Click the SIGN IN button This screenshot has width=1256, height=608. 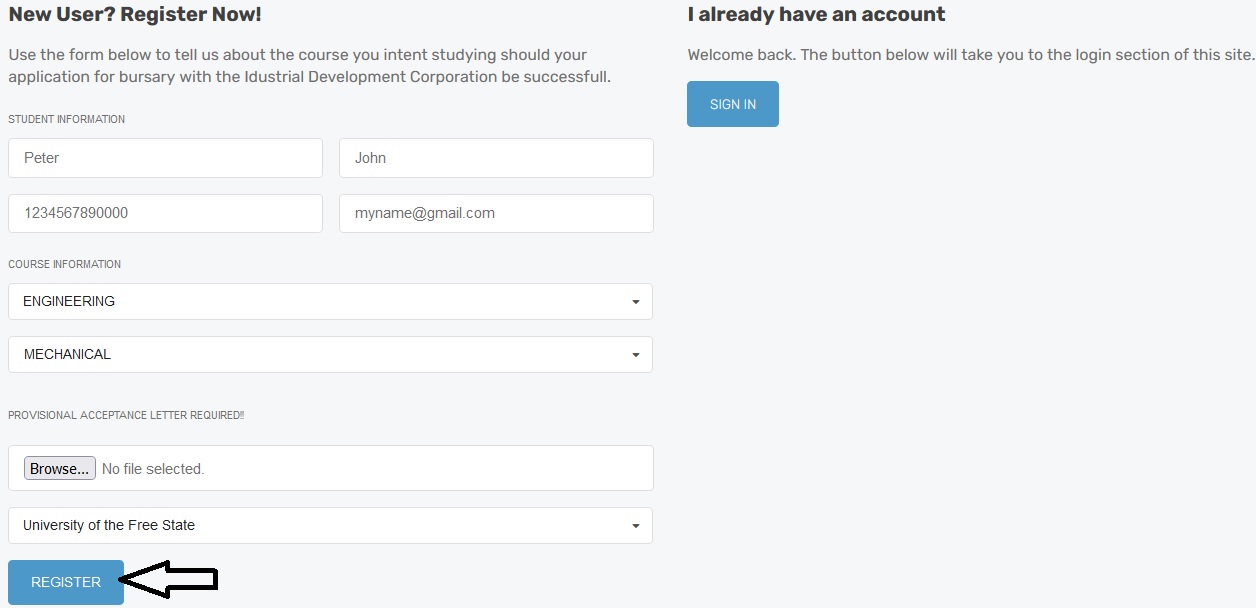coord(732,104)
